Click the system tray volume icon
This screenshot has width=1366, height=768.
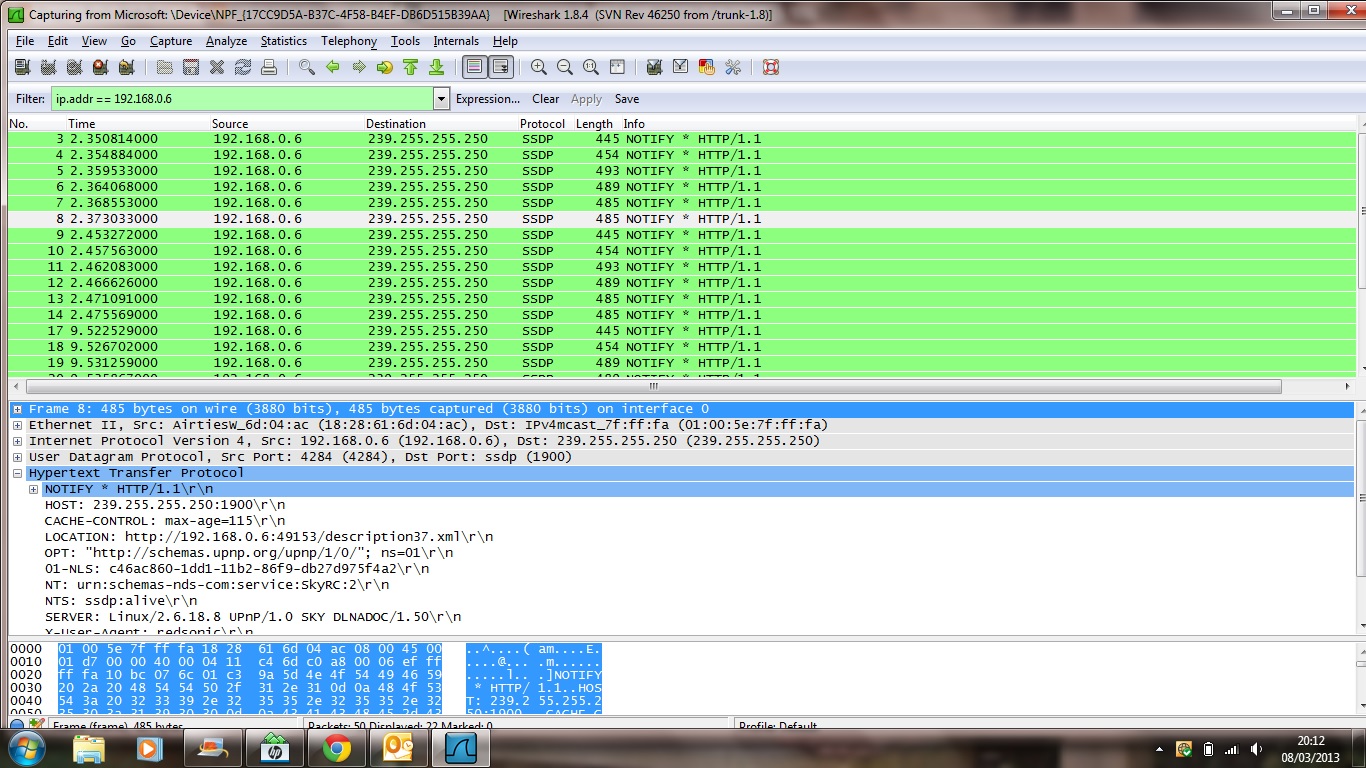[1255, 749]
